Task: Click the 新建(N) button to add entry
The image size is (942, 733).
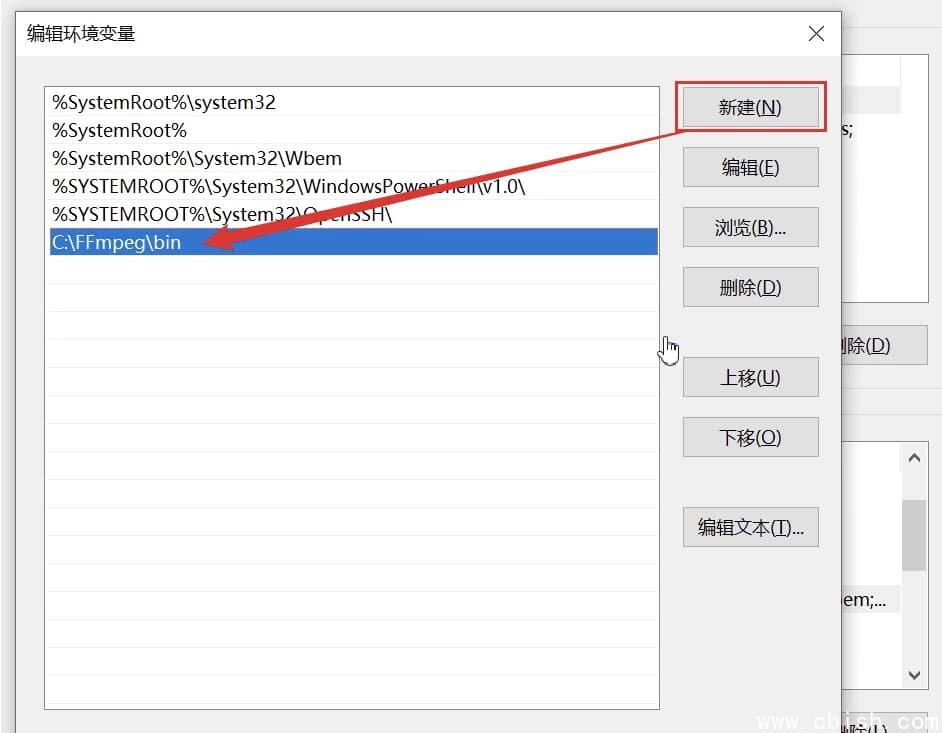Action: (x=750, y=106)
